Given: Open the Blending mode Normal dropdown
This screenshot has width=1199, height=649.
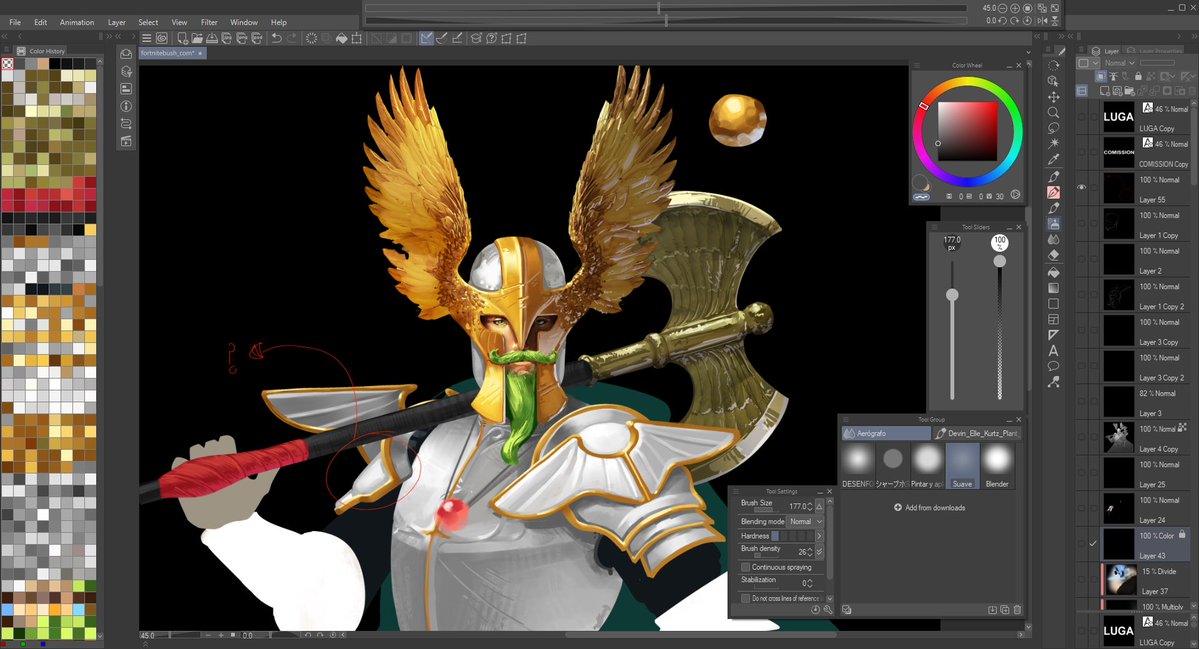Looking at the screenshot, I should (806, 521).
